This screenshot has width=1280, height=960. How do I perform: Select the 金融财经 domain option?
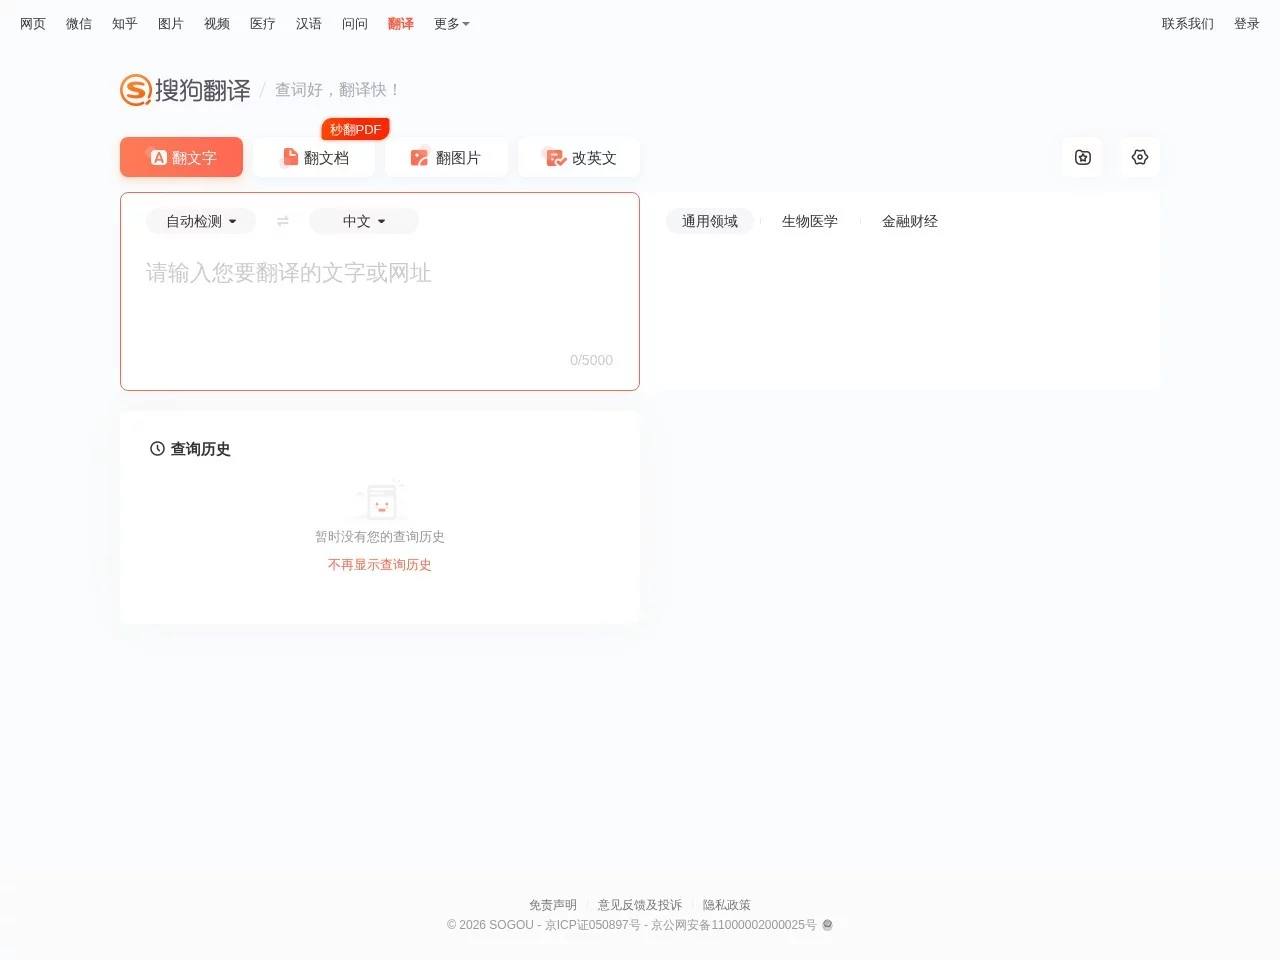click(909, 221)
